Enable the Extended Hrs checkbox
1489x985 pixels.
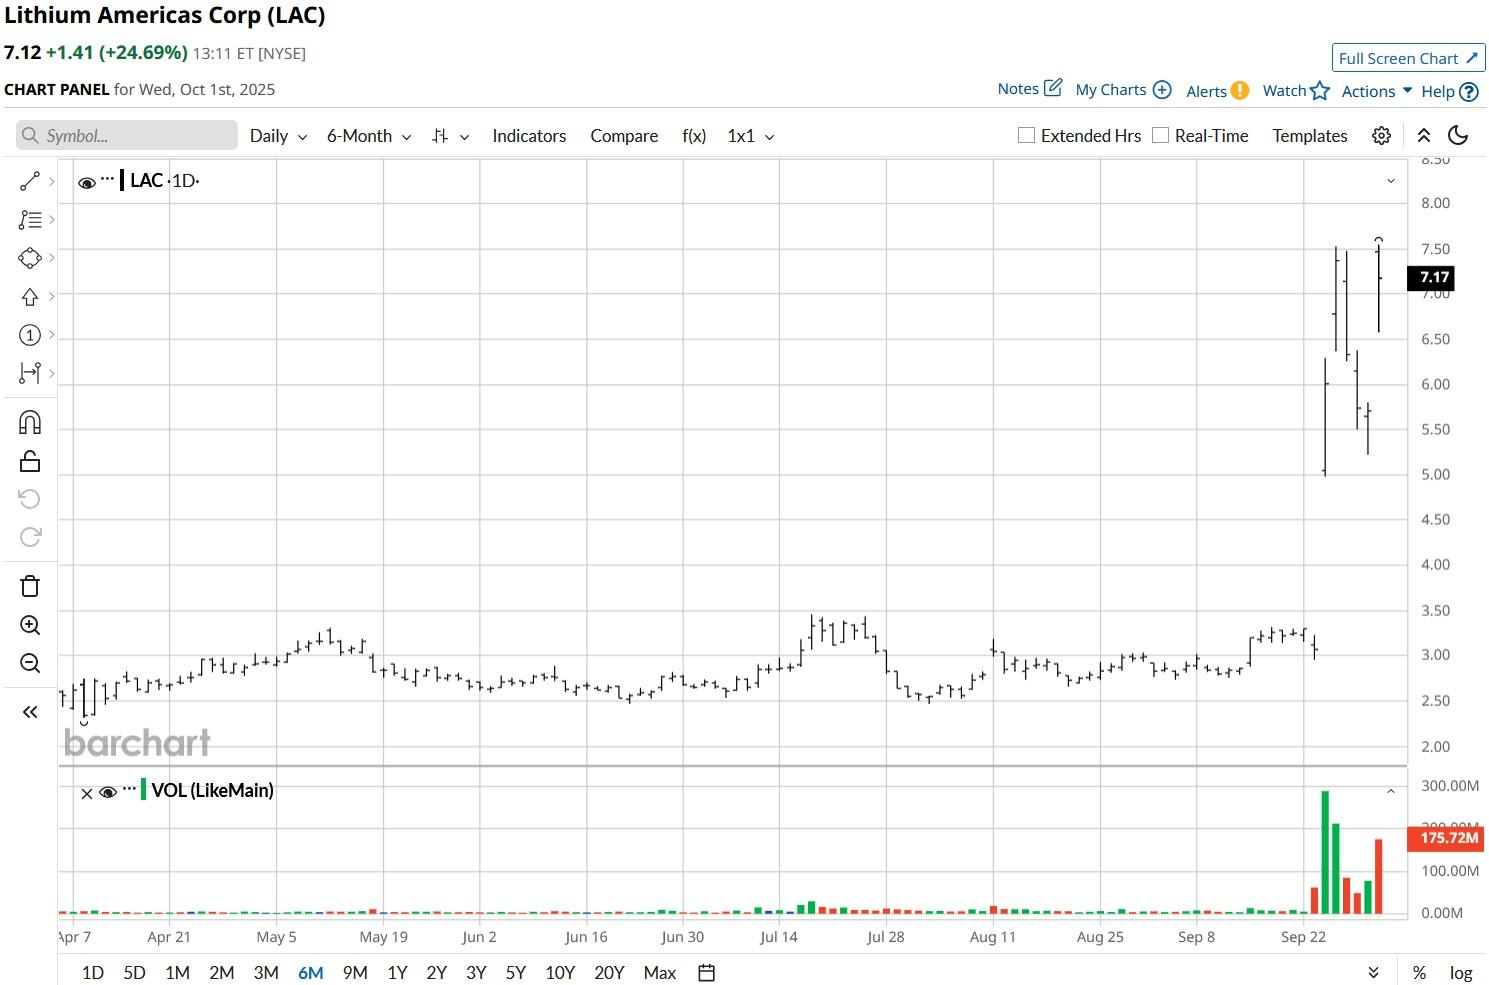(1026, 135)
